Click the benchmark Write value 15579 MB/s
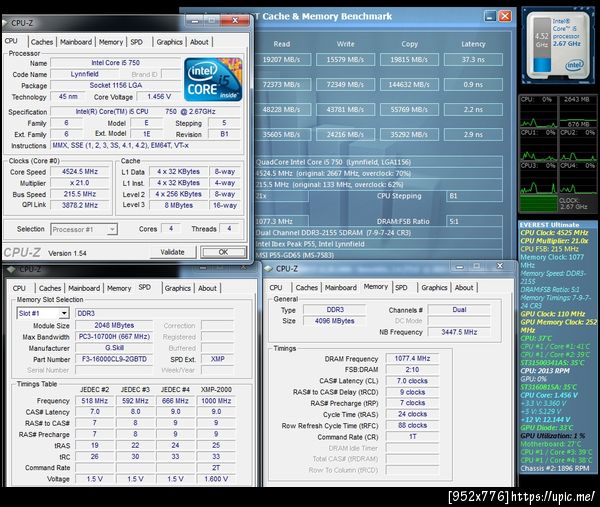 click(345, 60)
